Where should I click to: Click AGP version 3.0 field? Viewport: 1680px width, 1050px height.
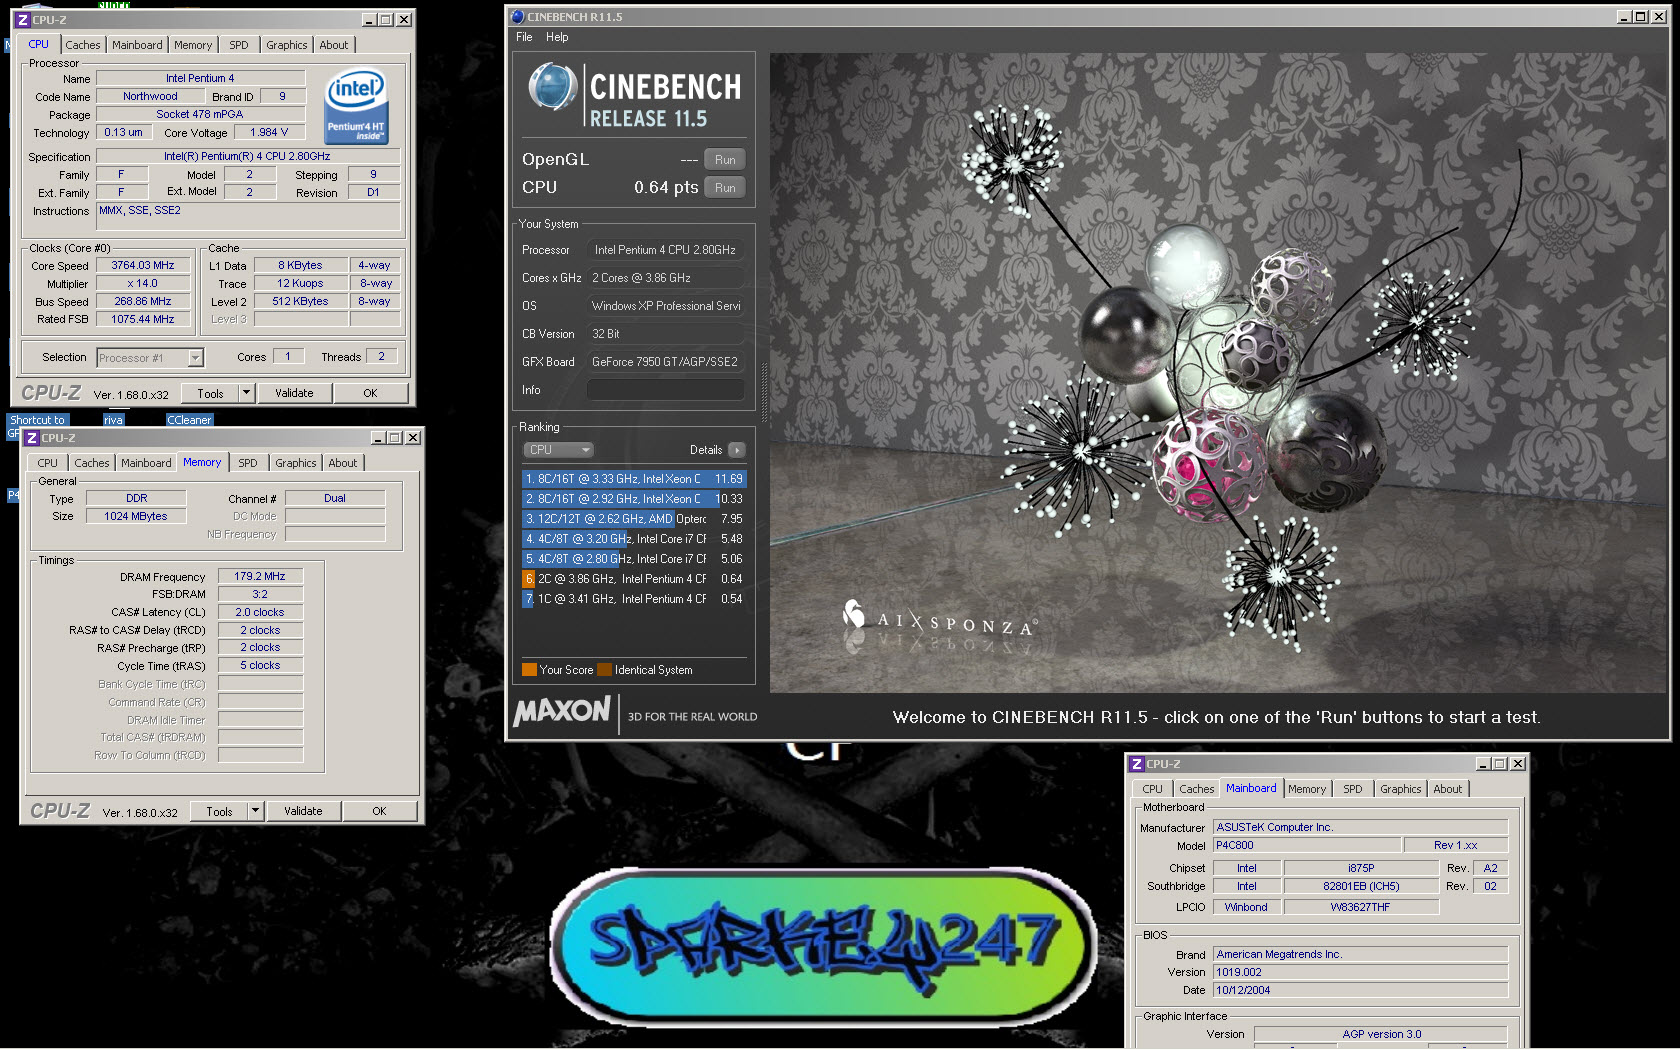(1381, 1035)
